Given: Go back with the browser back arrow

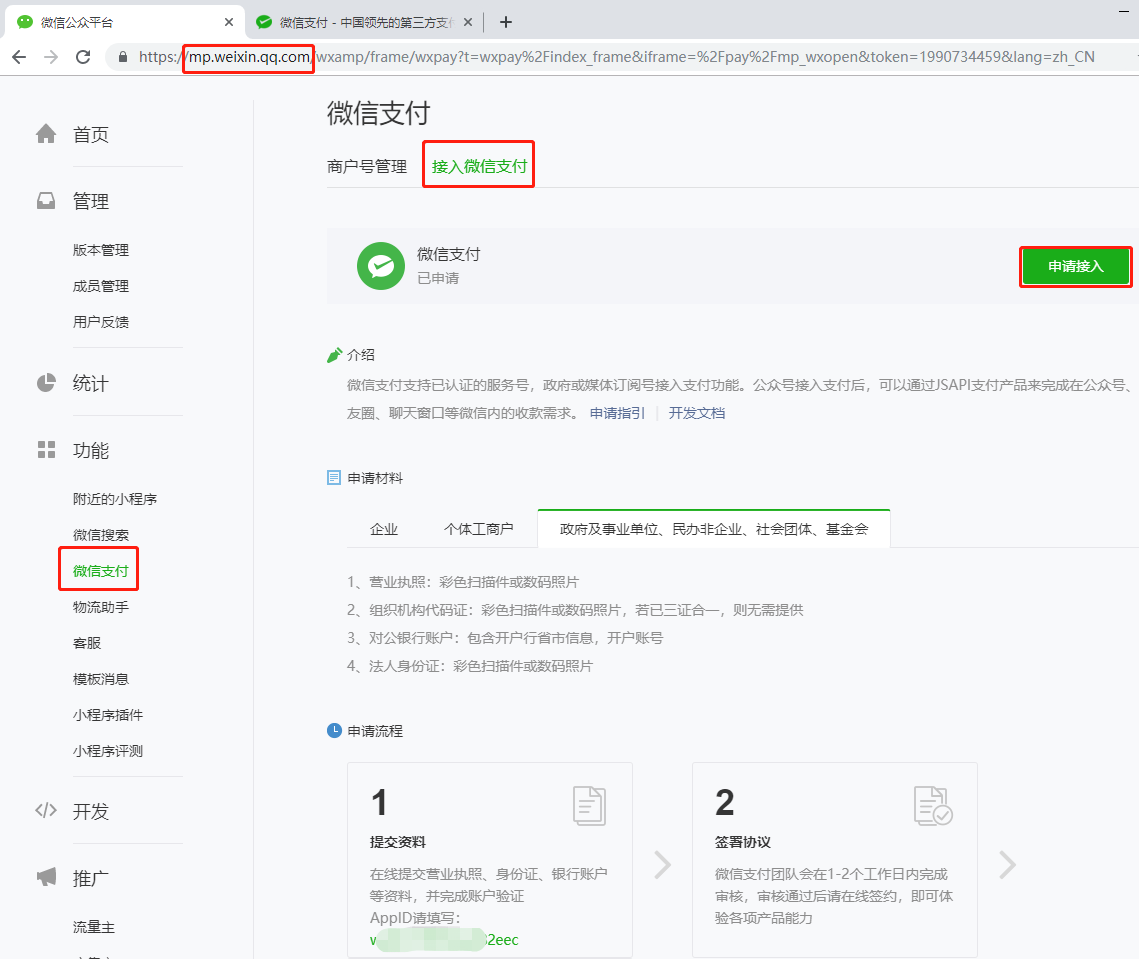Looking at the screenshot, I should coord(20,57).
